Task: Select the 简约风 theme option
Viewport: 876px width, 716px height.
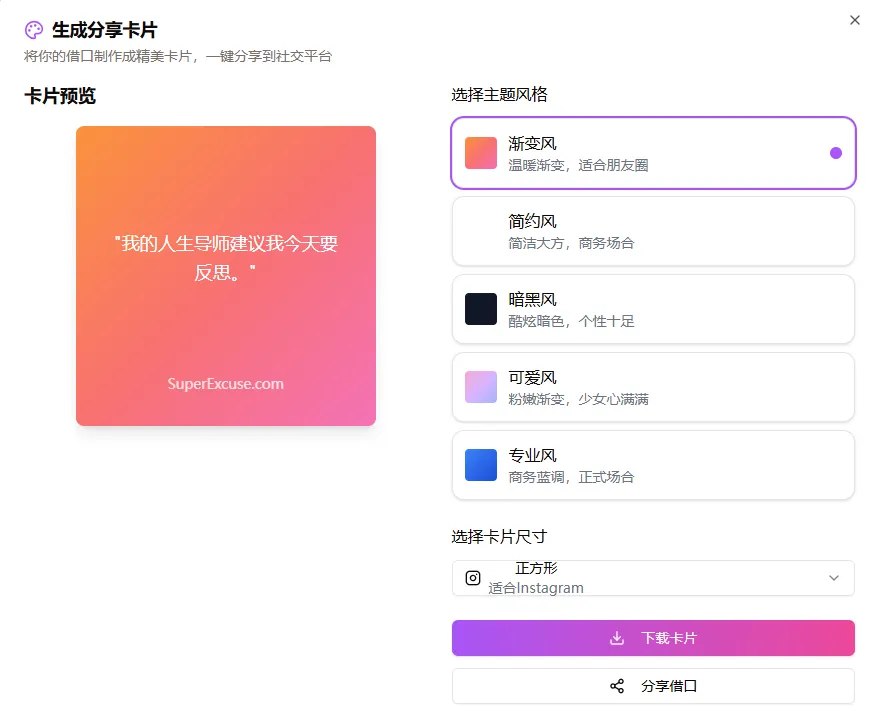Action: coord(652,231)
